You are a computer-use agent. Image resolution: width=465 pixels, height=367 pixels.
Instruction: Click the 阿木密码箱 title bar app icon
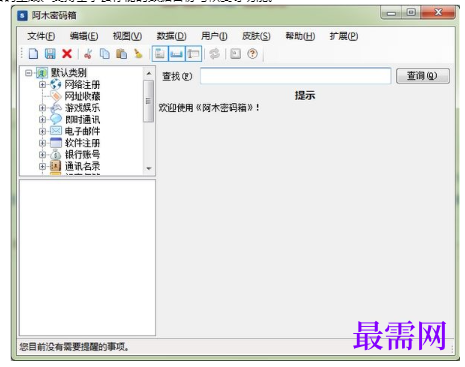coord(22,15)
